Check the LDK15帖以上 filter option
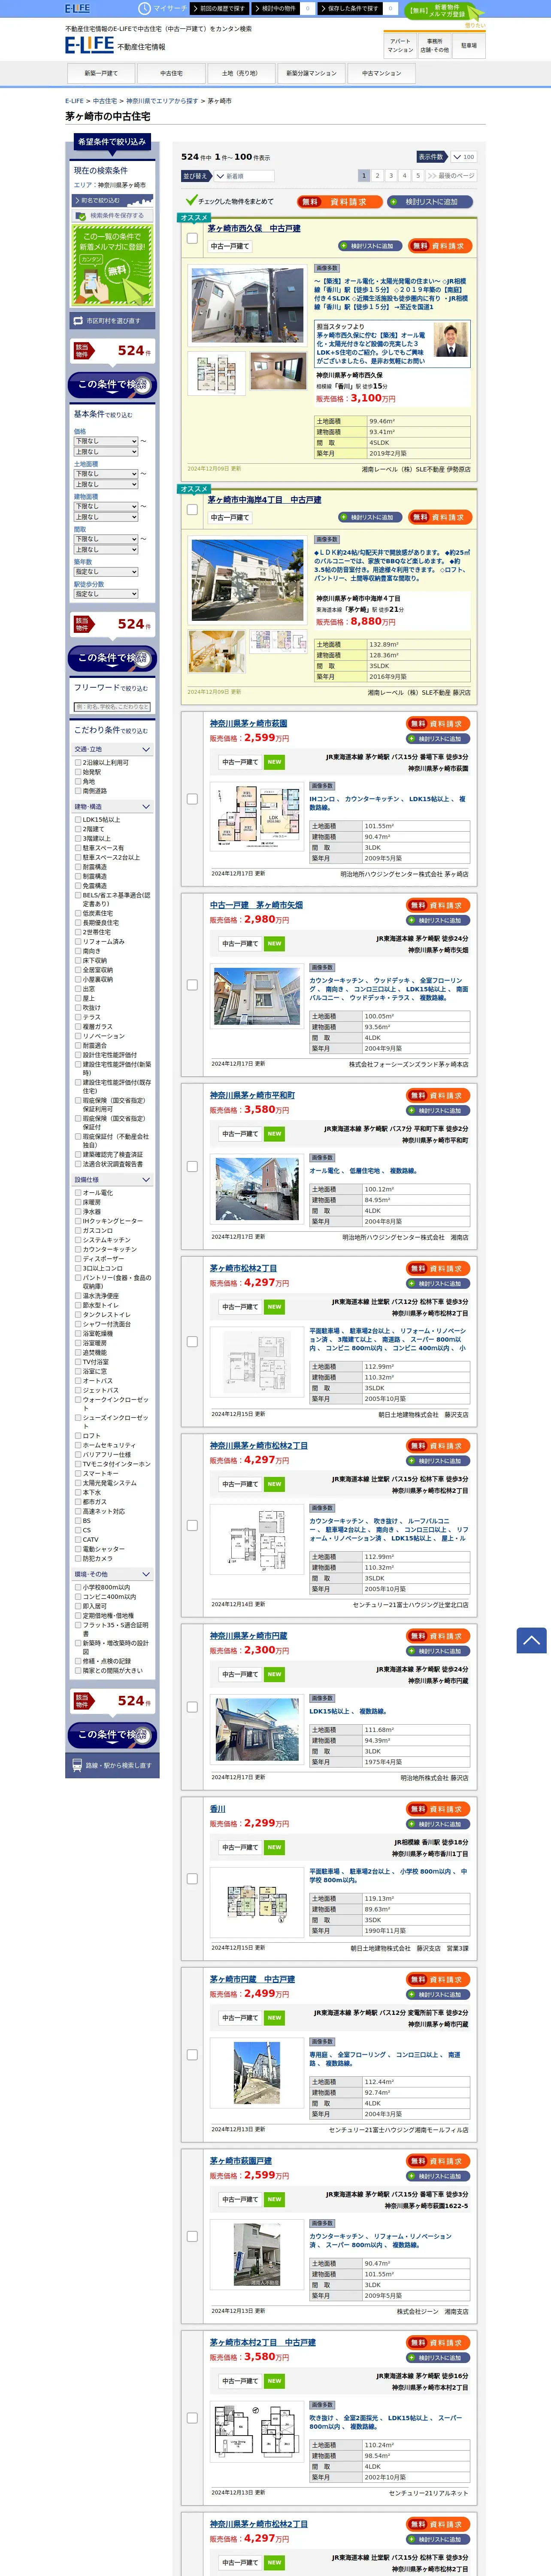Image resolution: width=551 pixels, height=2576 pixels. tap(78, 819)
